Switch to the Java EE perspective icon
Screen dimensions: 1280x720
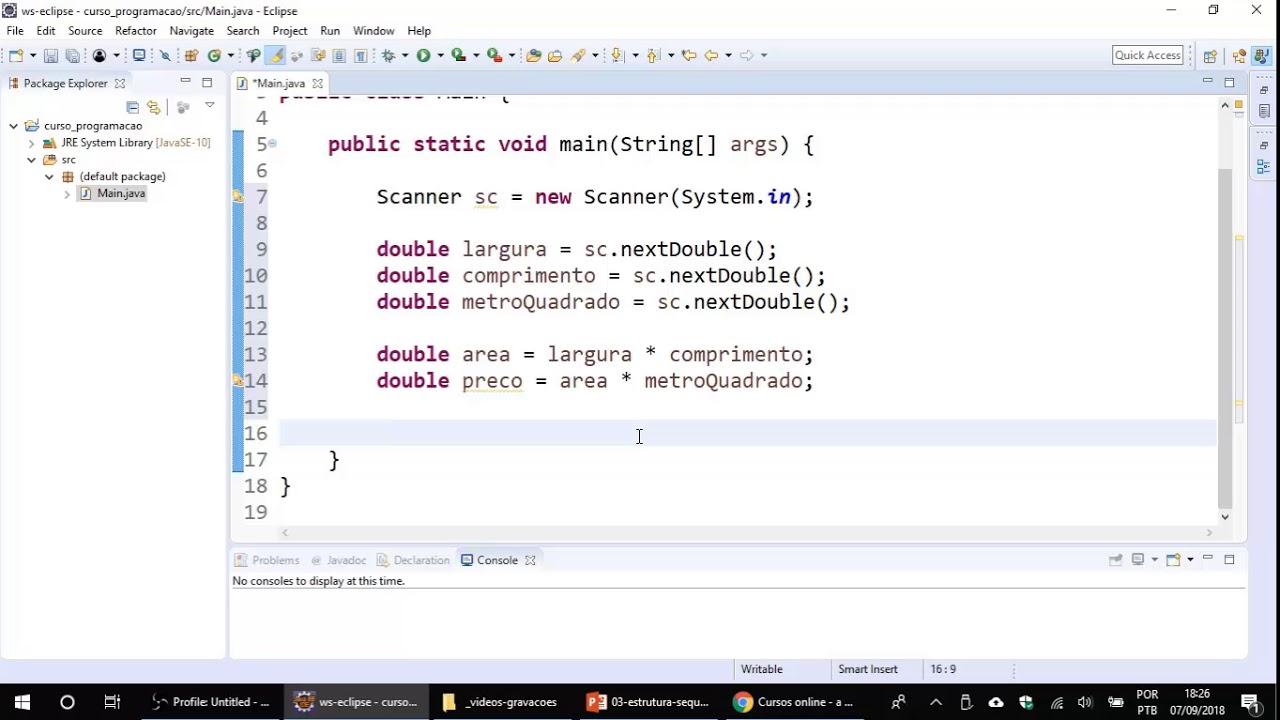click(1239, 56)
